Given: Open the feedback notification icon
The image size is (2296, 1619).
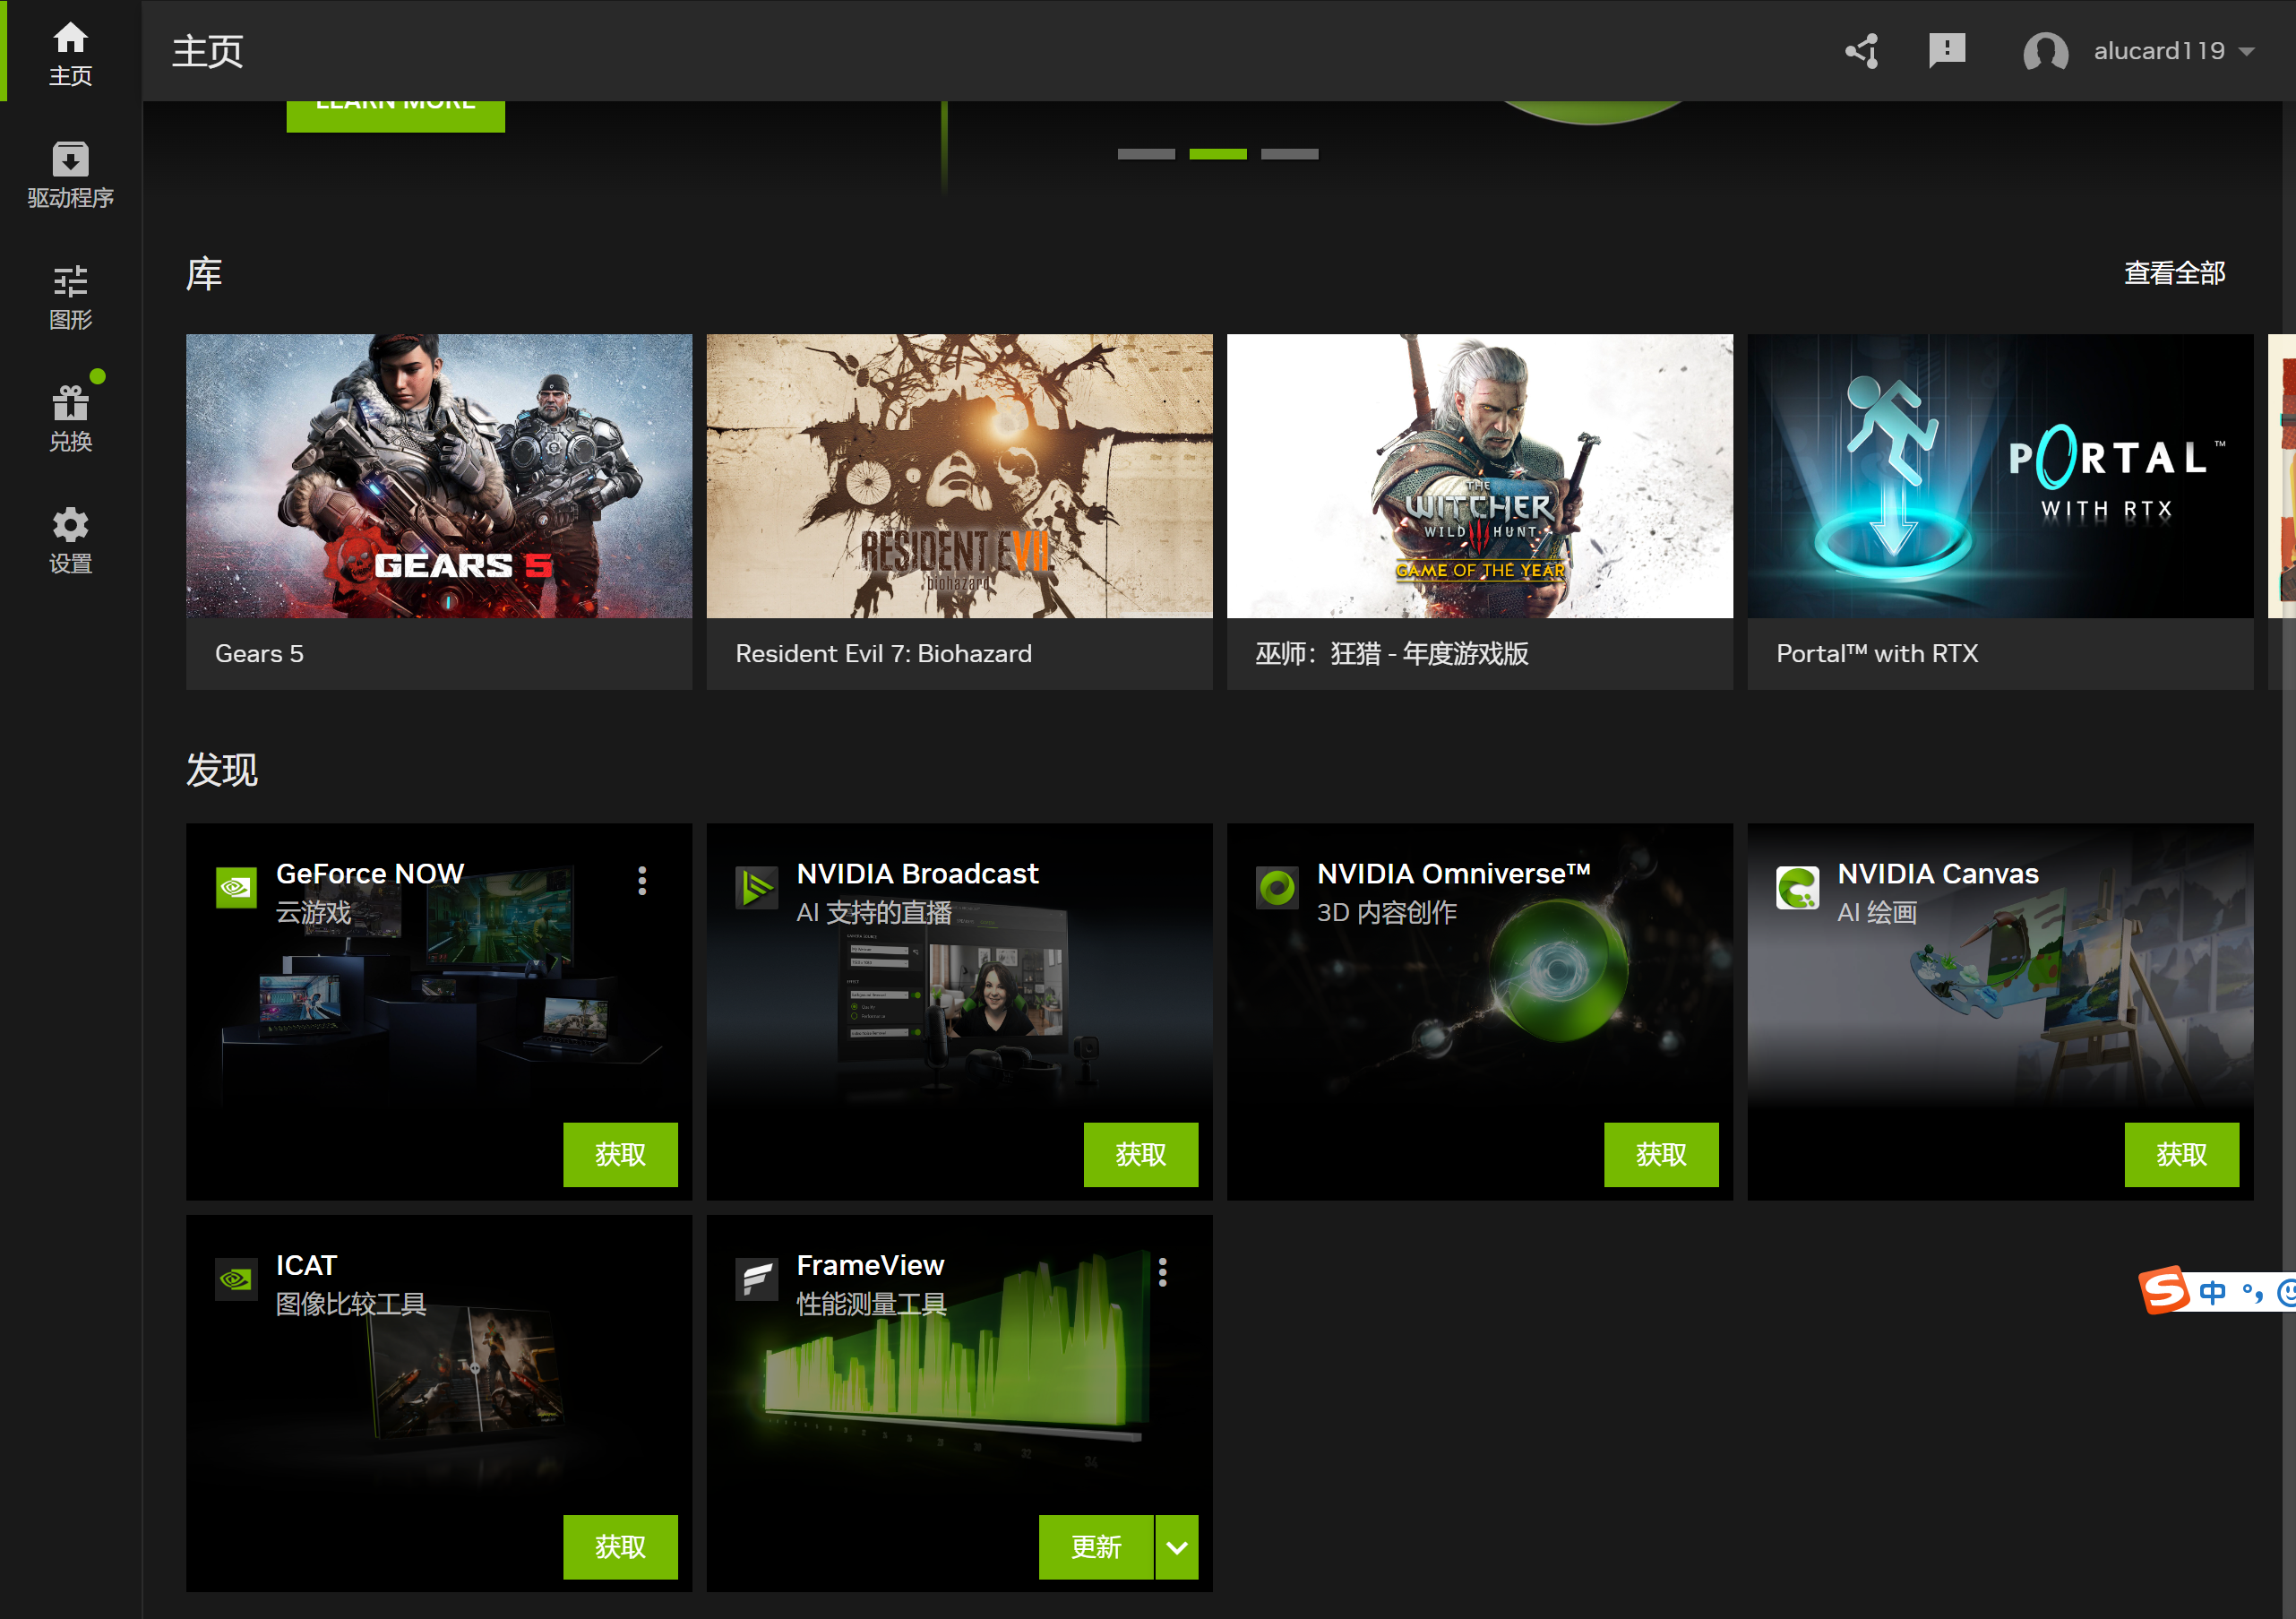Looking at the screenshot, I should pos(1946,50).
